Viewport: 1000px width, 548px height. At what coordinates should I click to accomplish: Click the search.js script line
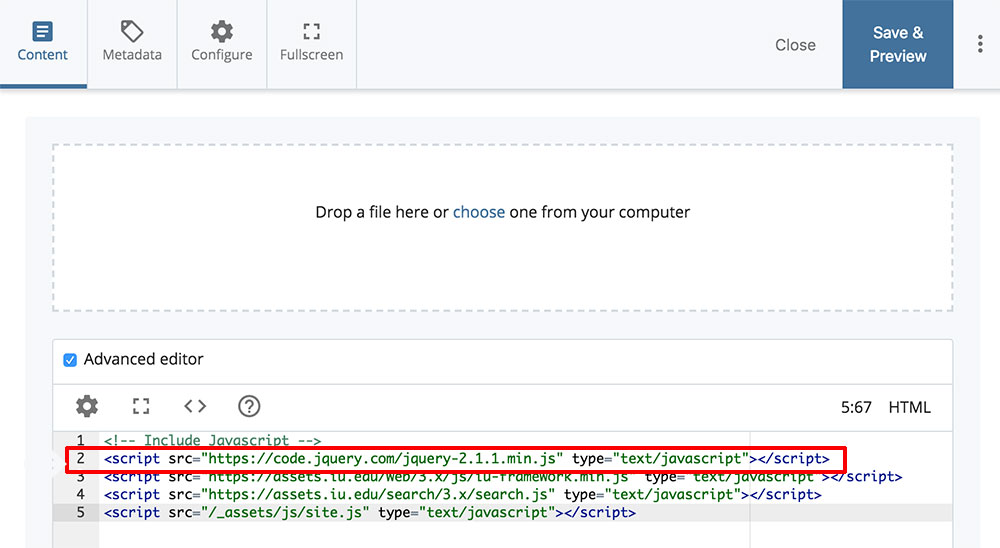462,494
